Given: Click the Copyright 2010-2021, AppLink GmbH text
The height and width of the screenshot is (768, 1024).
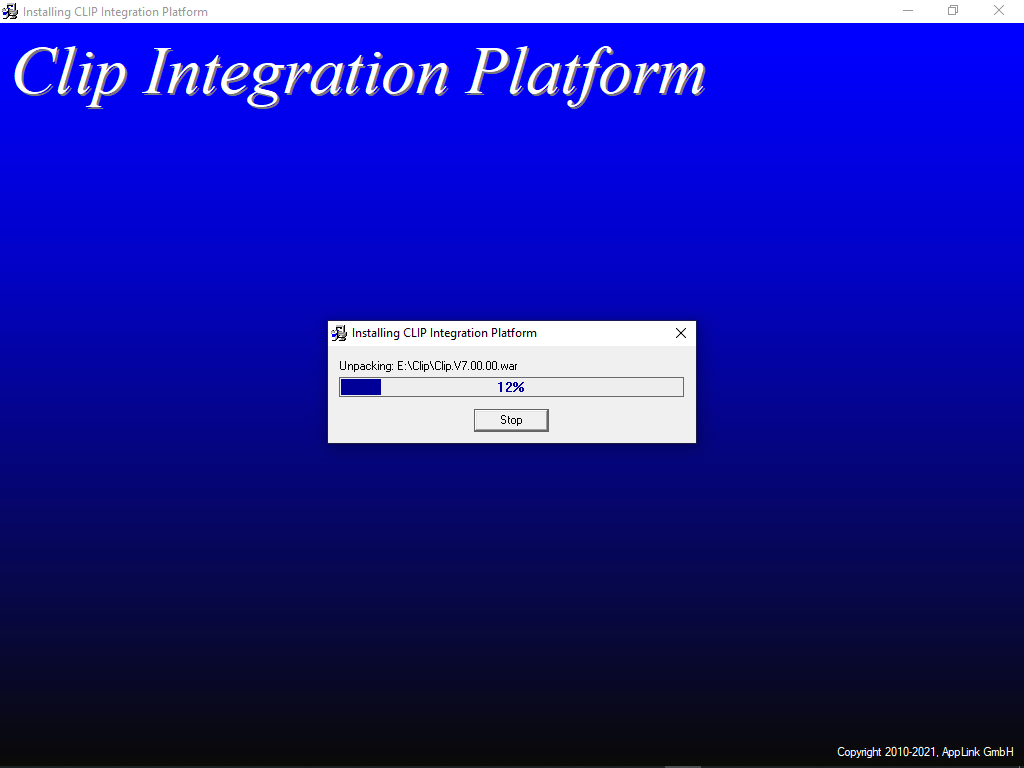Looking at the screenshot, I should point(925,752).
